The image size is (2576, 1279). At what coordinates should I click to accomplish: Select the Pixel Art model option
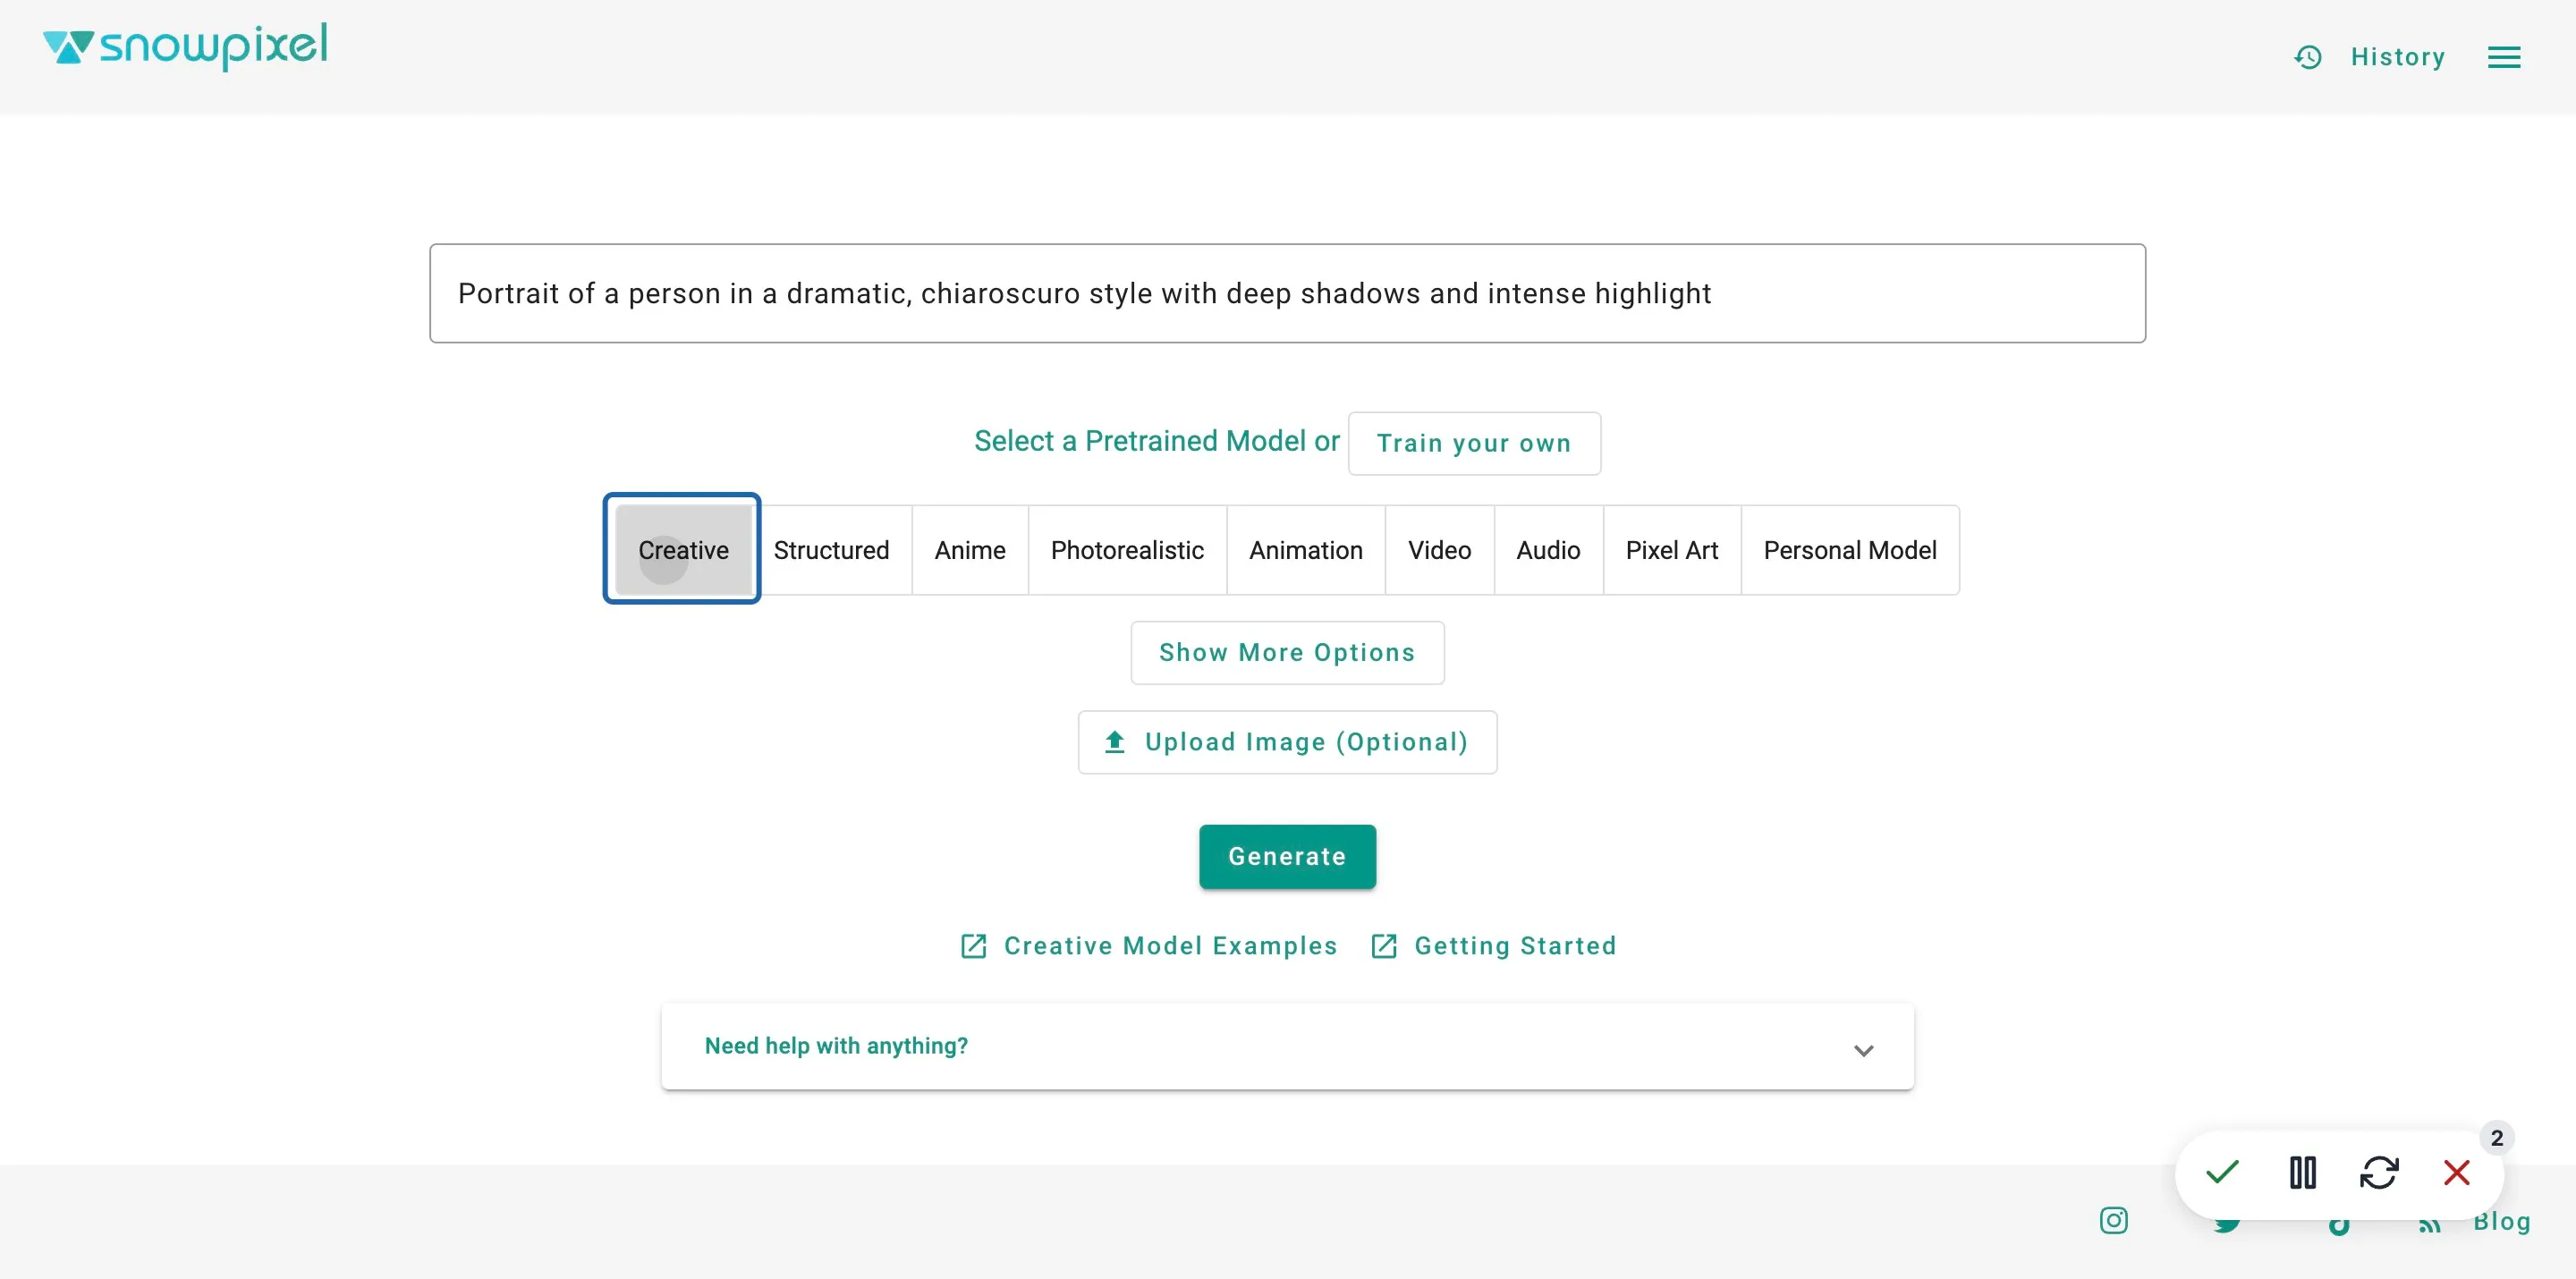(1671, 550)
